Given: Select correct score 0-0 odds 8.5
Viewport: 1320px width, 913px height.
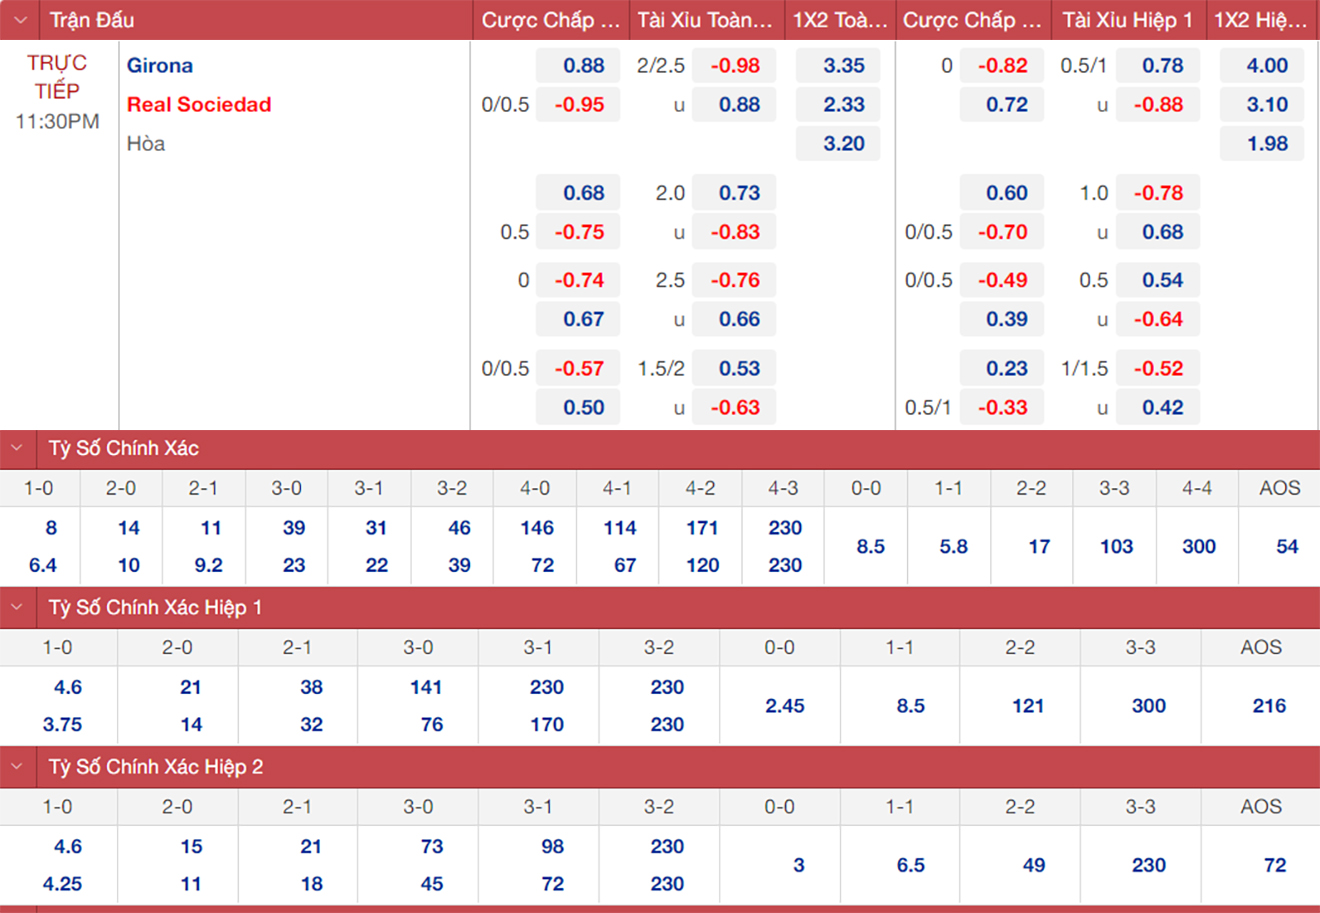Looking at the screenshot, I should point(870,547).
